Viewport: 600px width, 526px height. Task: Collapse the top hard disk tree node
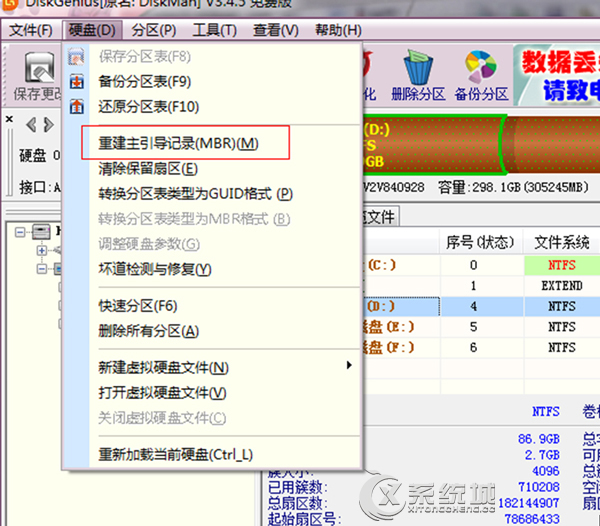[x=20, y=232]
